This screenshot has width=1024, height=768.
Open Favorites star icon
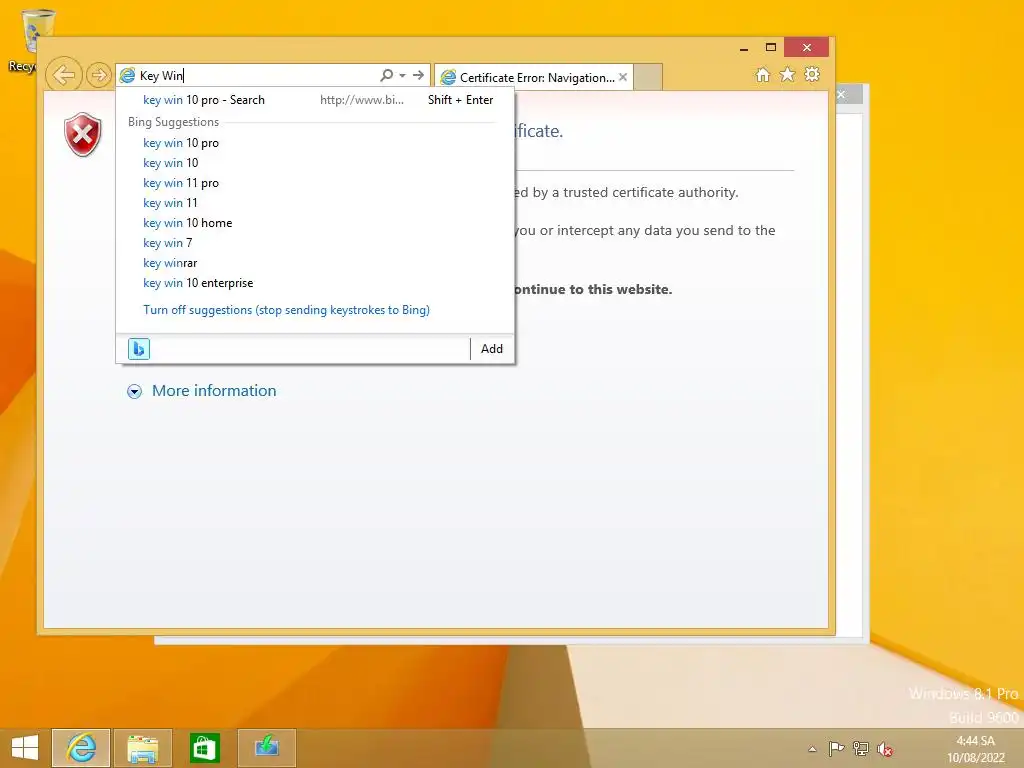788,74
